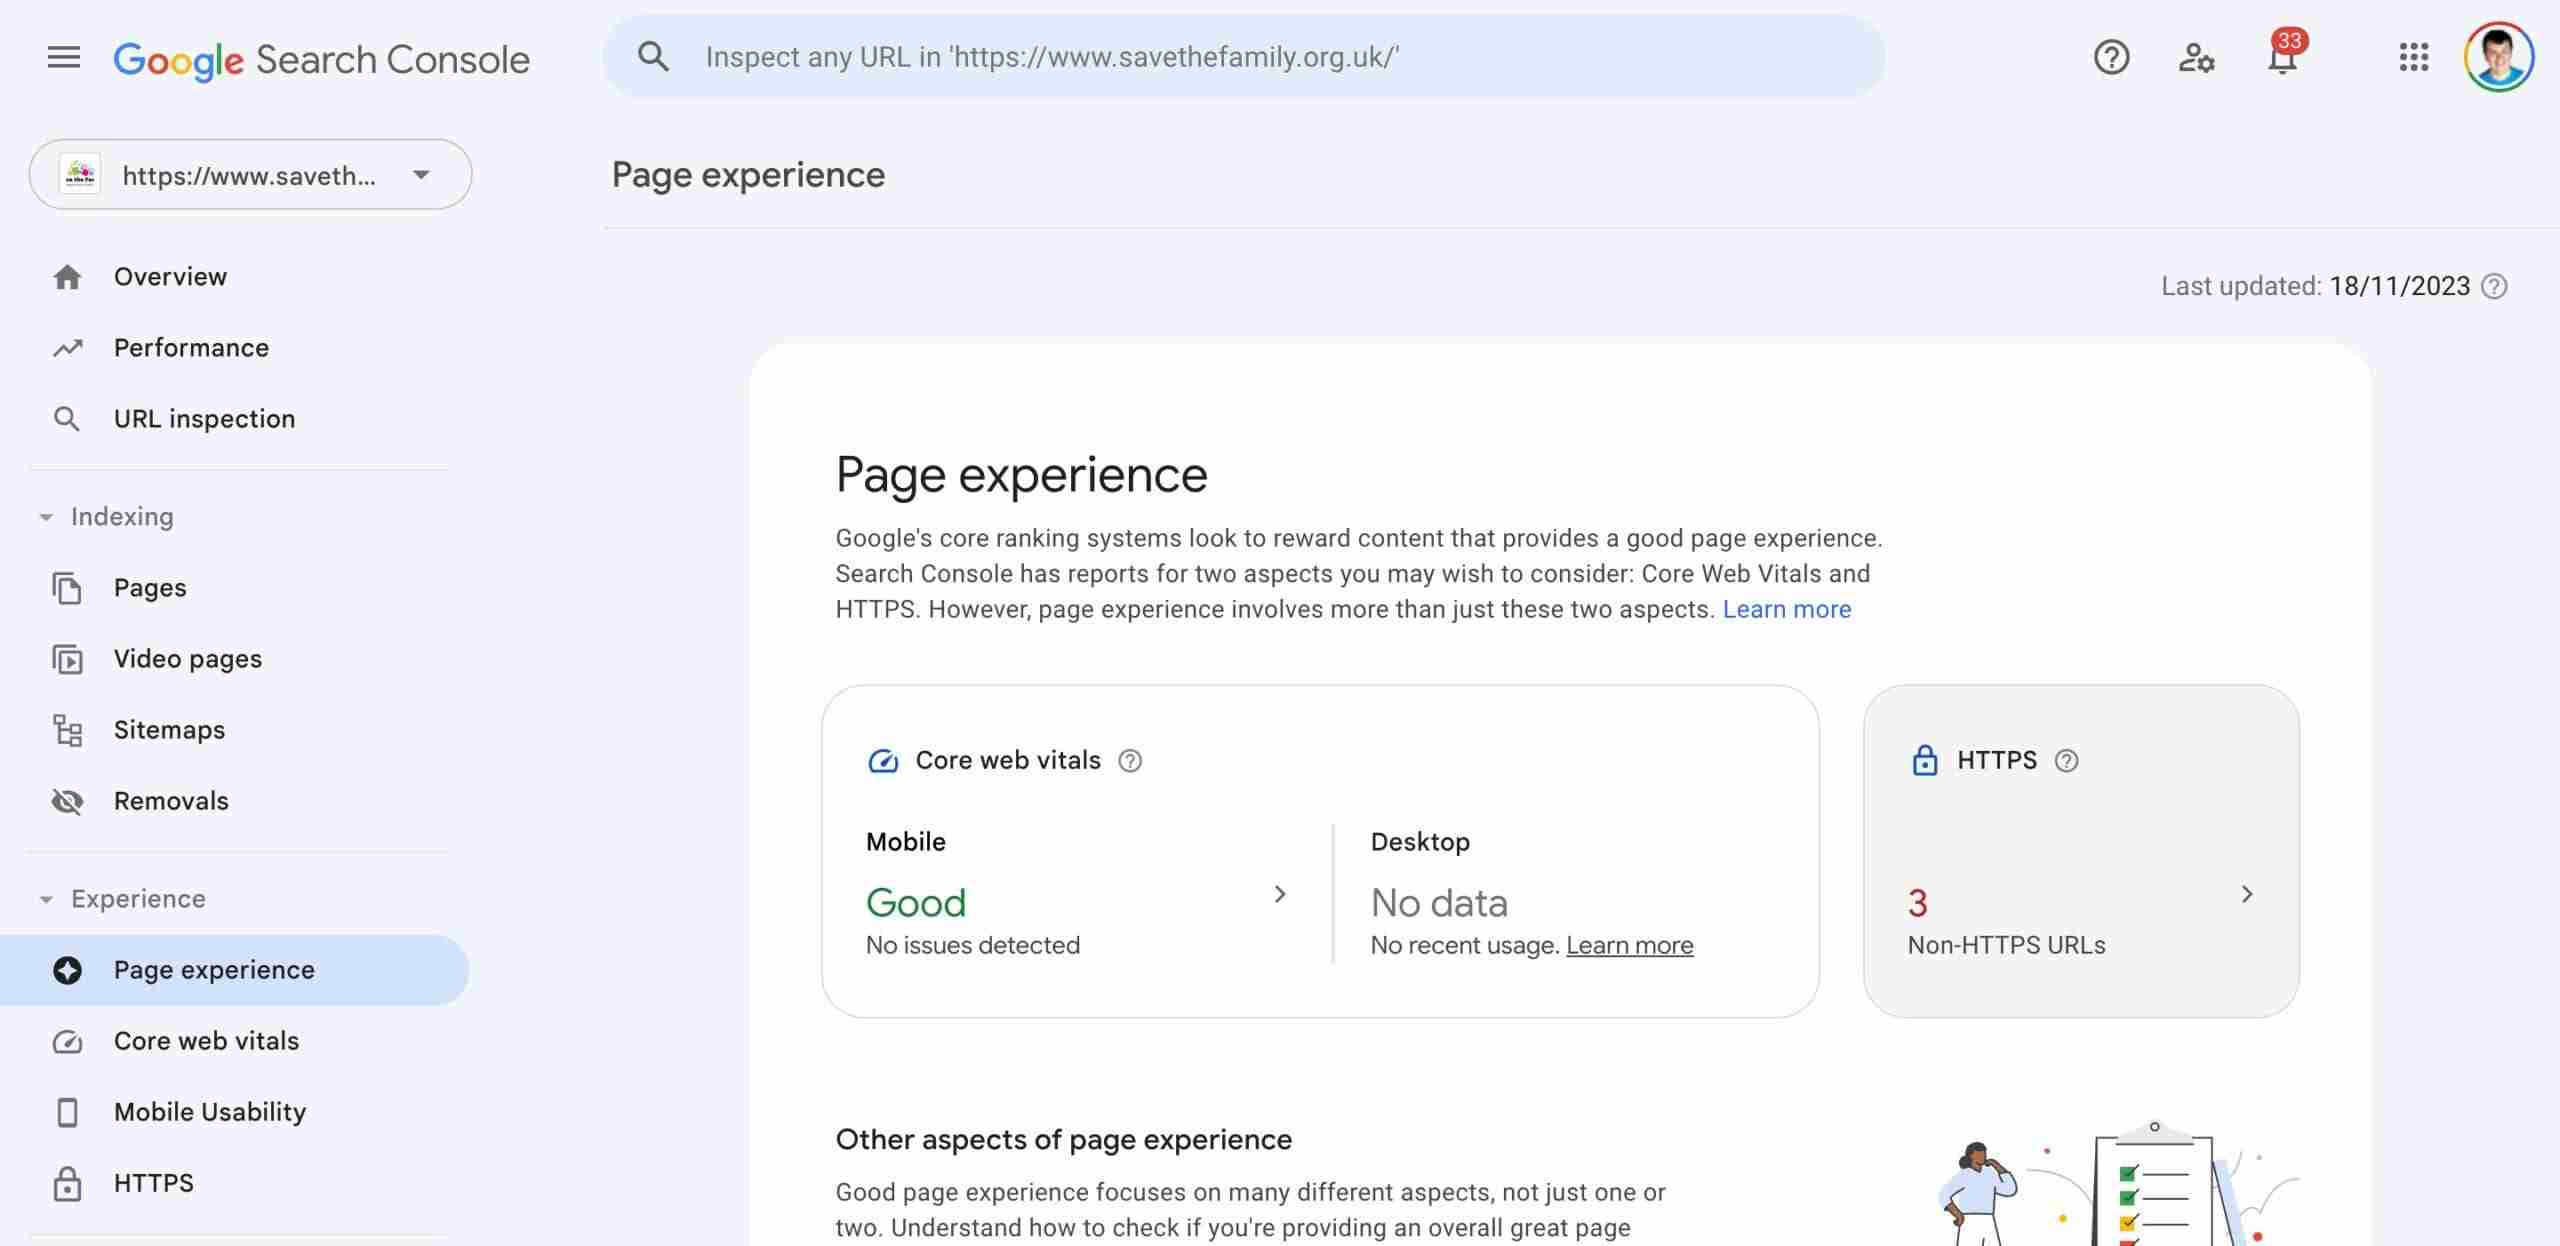Collapse the Indexing section

(x=46, y=517)
